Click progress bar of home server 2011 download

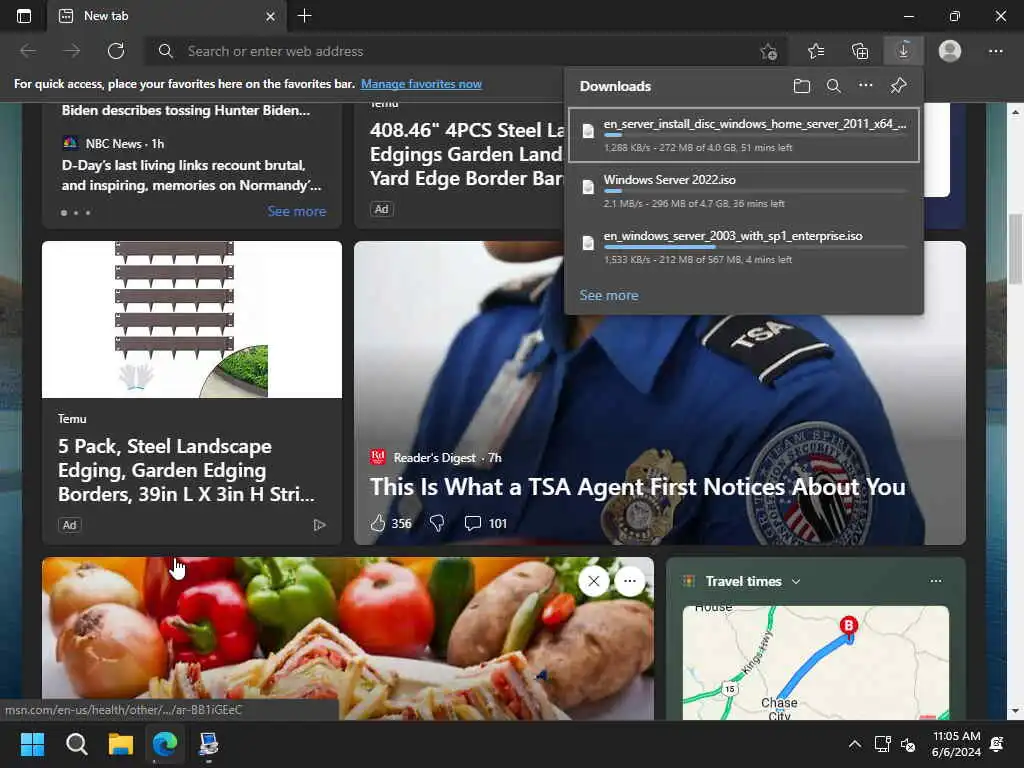pyautogui.click(x=755, y=135)
